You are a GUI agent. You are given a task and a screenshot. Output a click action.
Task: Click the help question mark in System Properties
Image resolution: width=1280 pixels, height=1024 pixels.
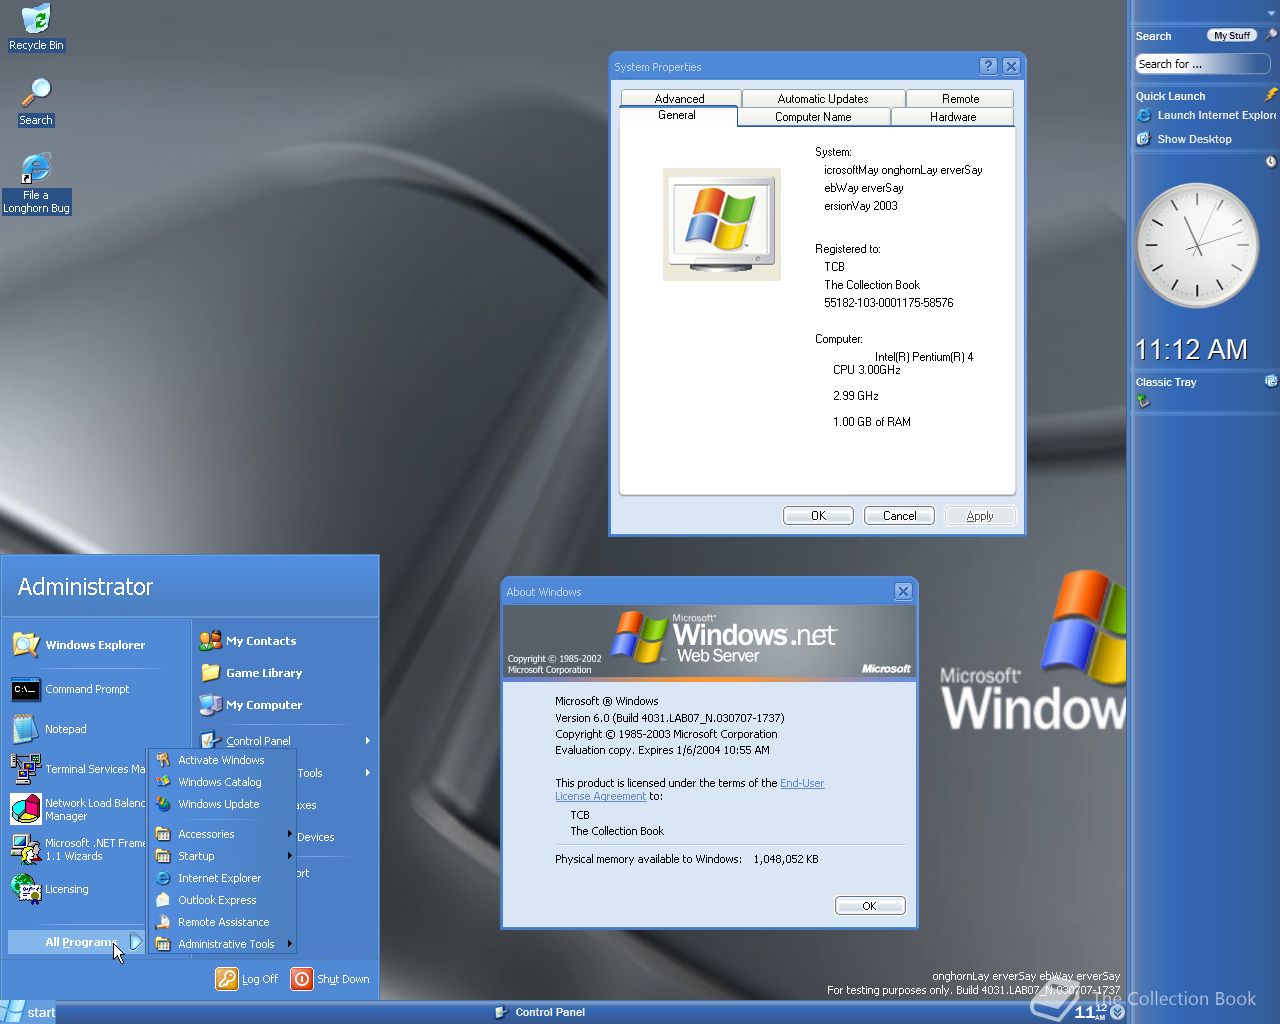988,66
